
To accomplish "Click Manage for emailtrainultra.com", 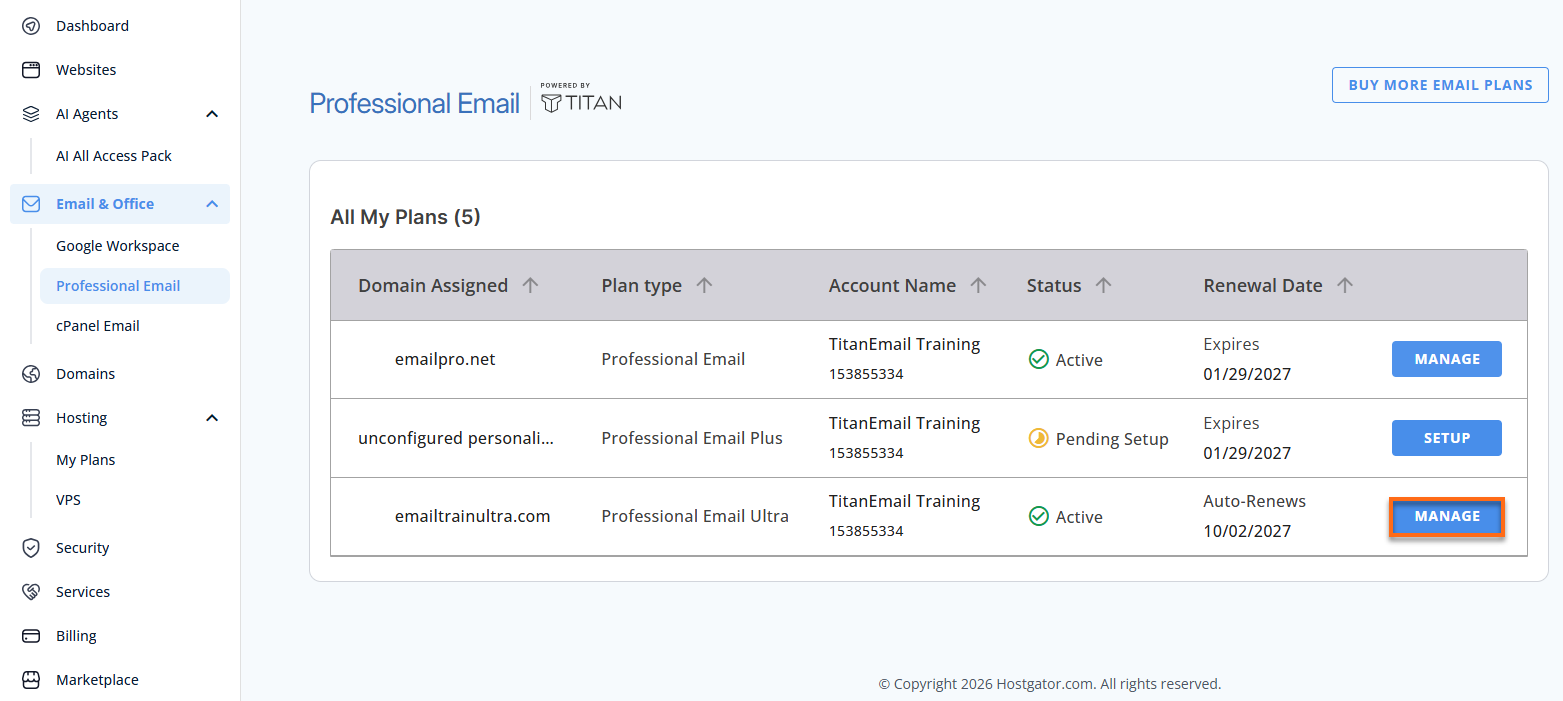I will 1447,516.
